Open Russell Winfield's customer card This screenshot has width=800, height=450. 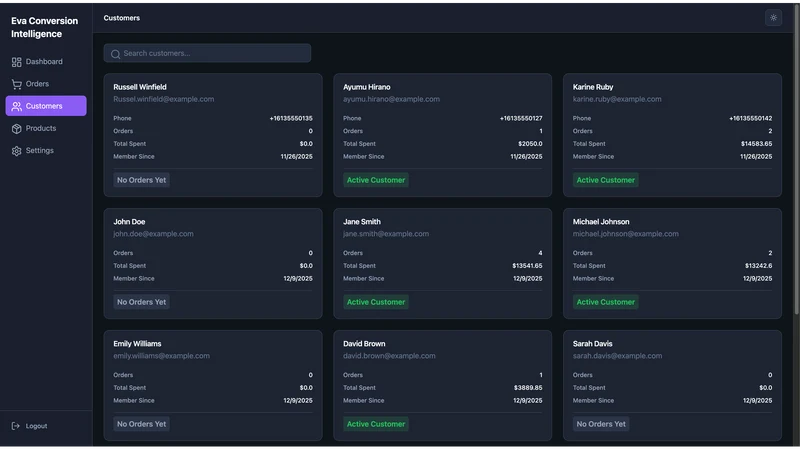coord(213,135)
